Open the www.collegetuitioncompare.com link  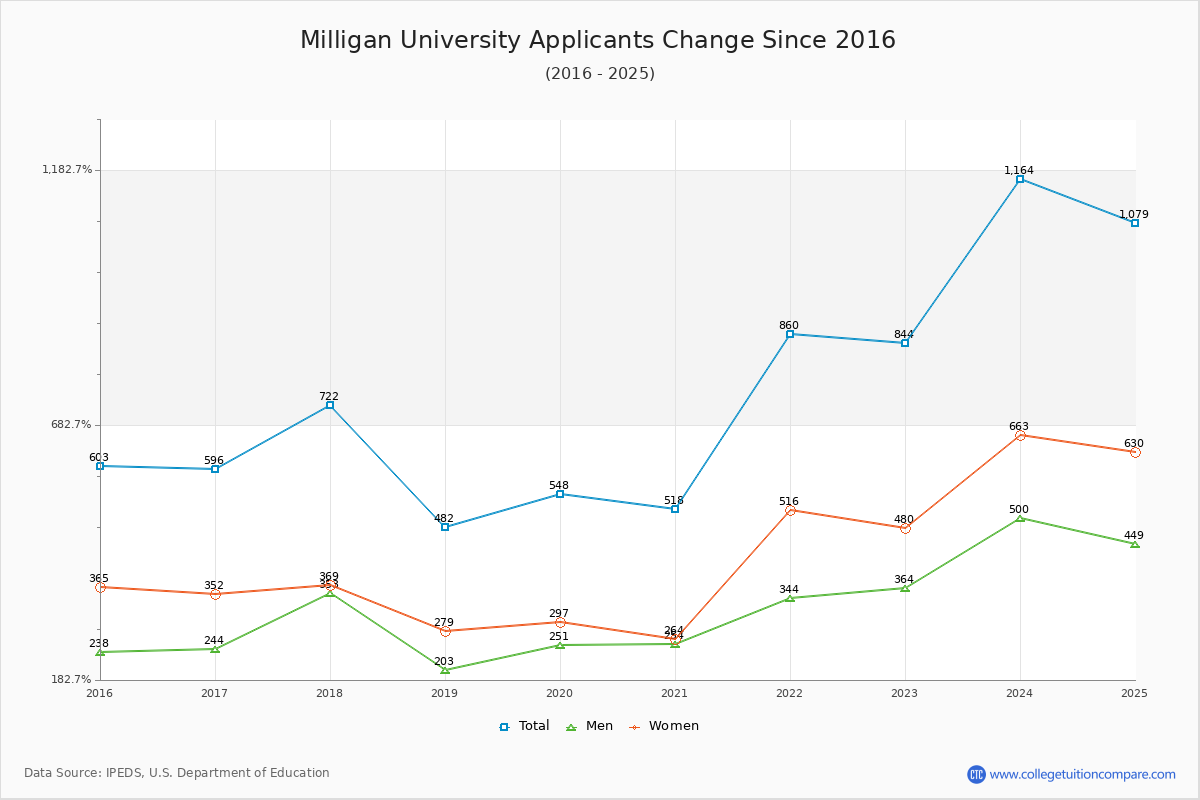coord(1083,774)
